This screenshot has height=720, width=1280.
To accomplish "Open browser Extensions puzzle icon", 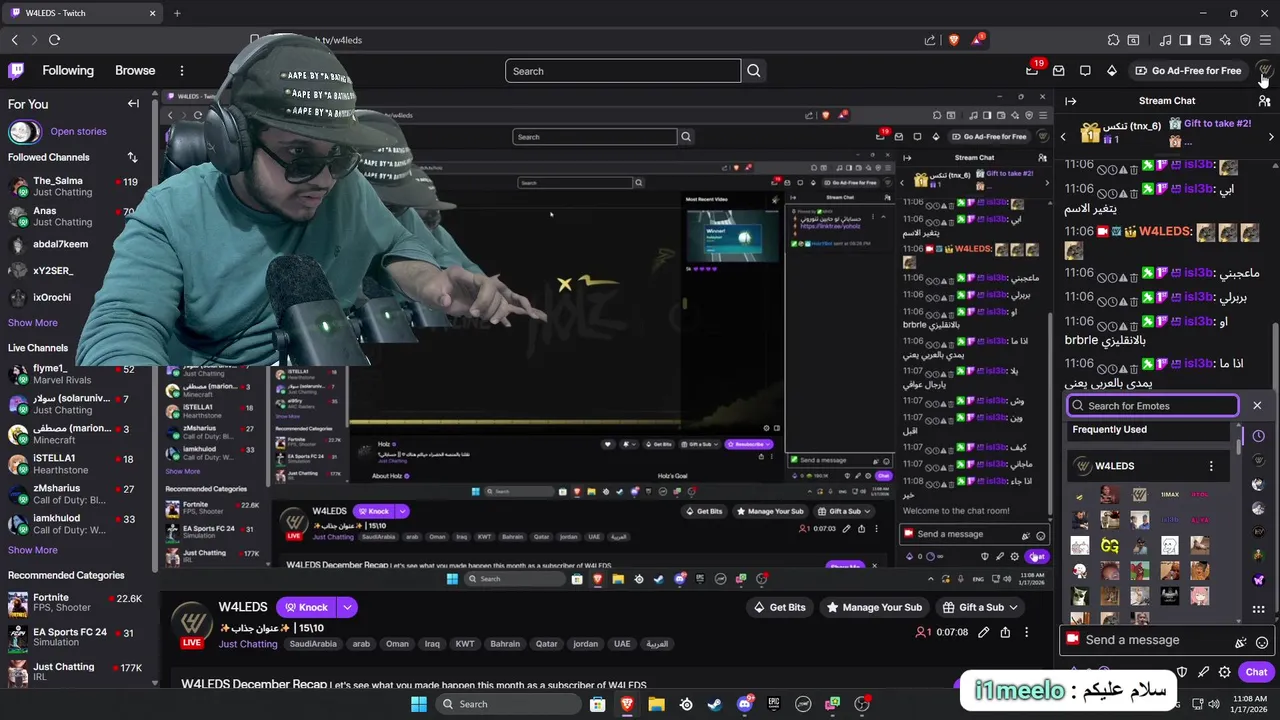I will tap(1113, 40).
